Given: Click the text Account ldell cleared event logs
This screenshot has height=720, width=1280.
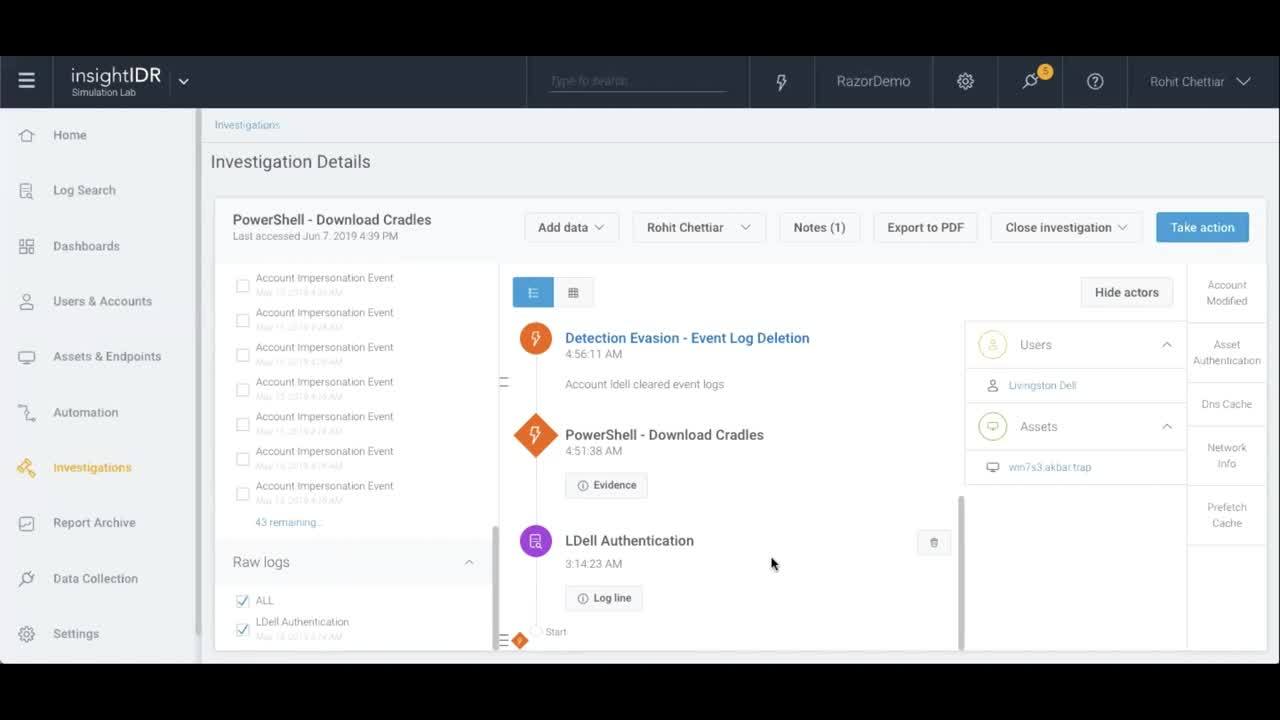Looking at the screenshot, I should (x=644, y=384).
